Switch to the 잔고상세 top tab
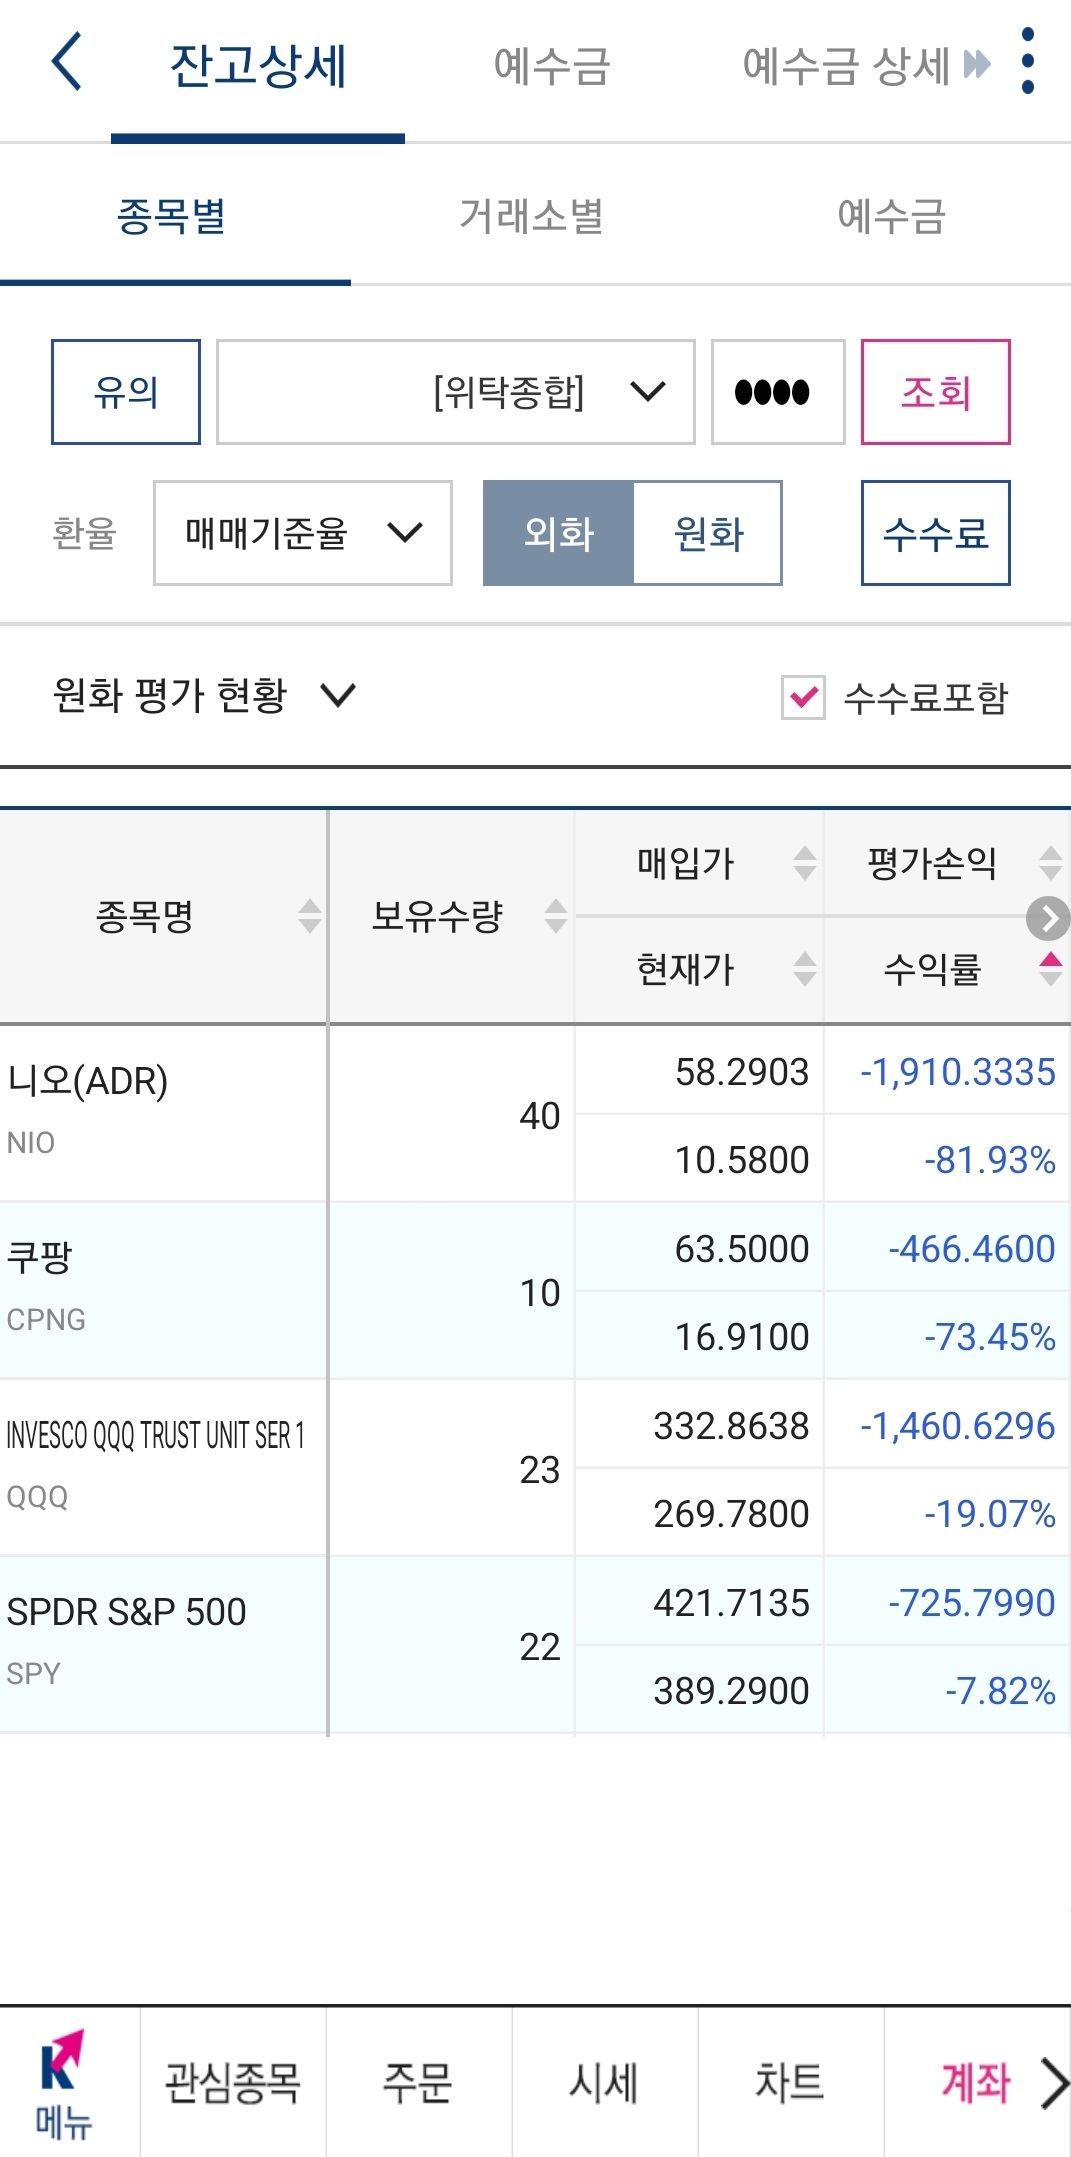This screenshot has width=1071, height=2157. [x=258, y=67]
